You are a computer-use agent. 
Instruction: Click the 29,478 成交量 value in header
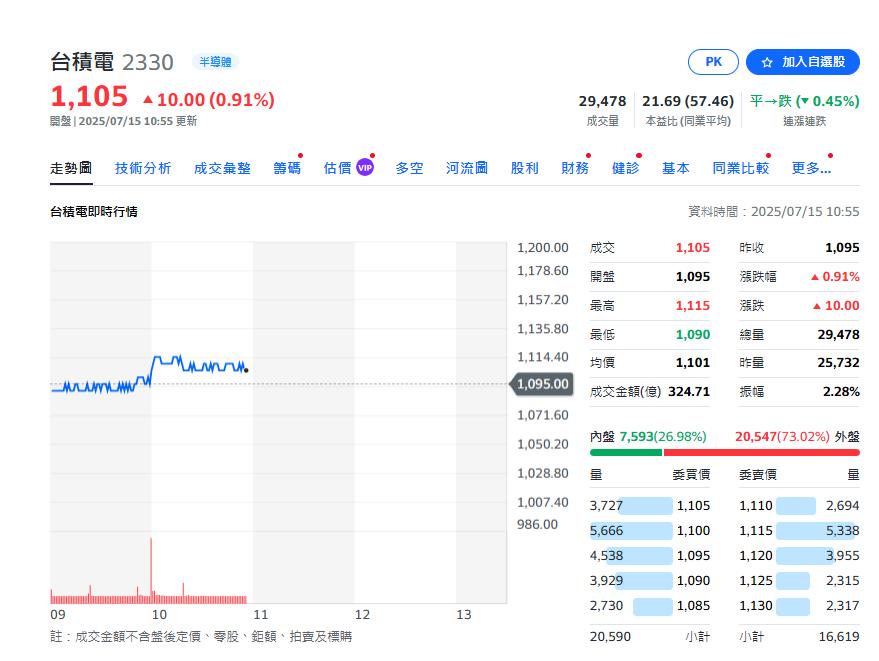pyautogui.click(x=602, y=101)
